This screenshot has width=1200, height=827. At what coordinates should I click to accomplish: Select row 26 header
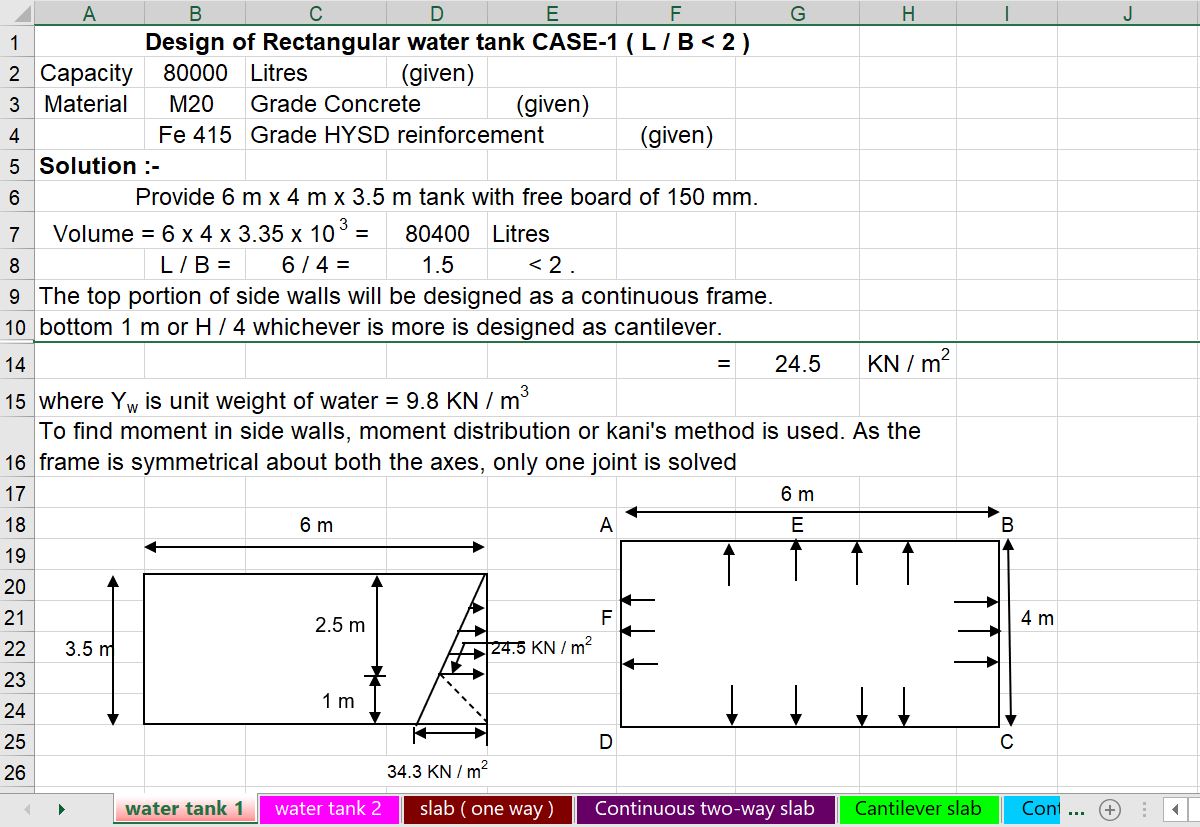coord(15,772)
